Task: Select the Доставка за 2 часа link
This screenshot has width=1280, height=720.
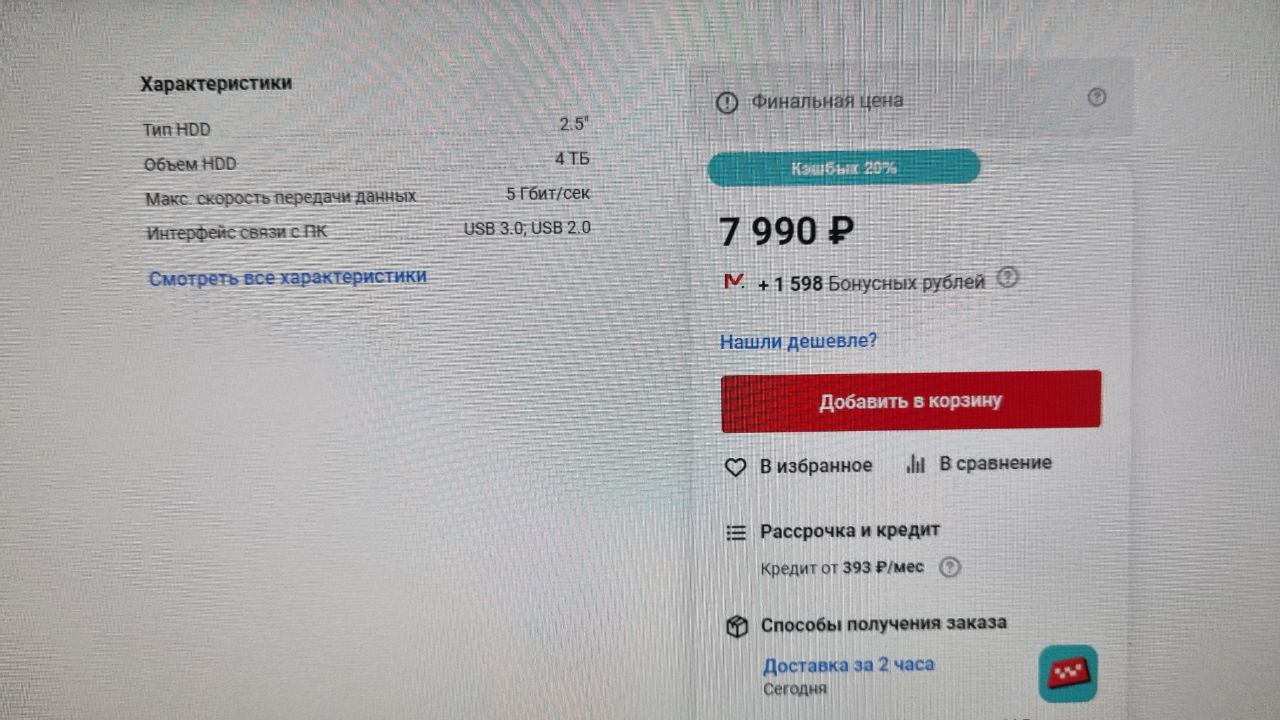Action: click(848, 665)
